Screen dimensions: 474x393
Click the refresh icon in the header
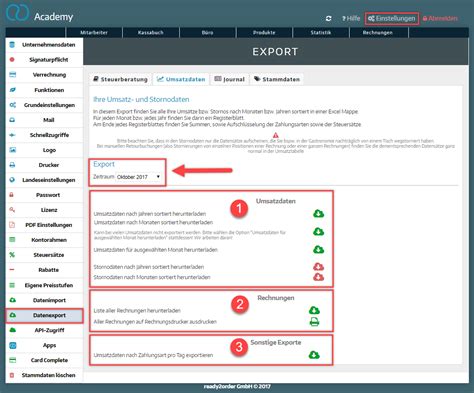(x=328, y=19)
